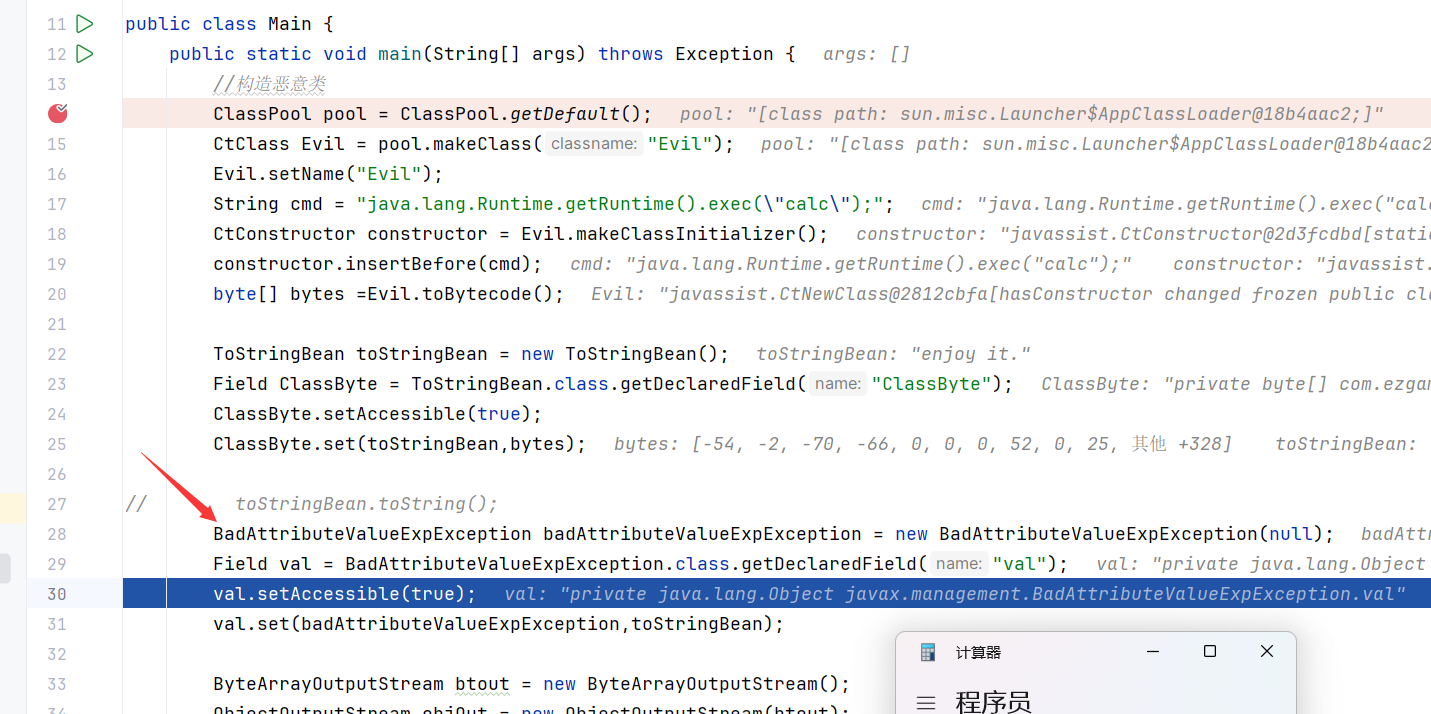Click the 其他 +328 inline bytes expander
This screenshot has width=1431, height=714.
pos(1178,444)
